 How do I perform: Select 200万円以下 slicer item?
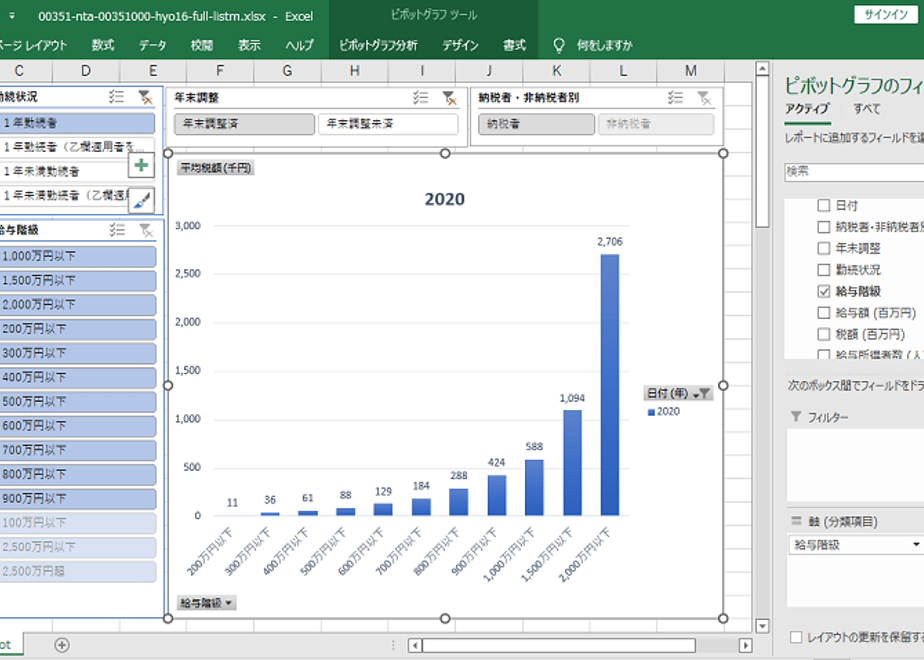tap(78, 329)
